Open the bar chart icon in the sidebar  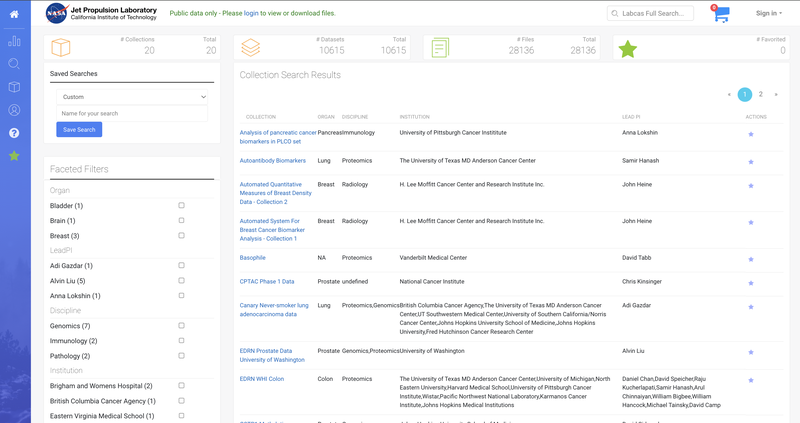[x=14, y=41]
